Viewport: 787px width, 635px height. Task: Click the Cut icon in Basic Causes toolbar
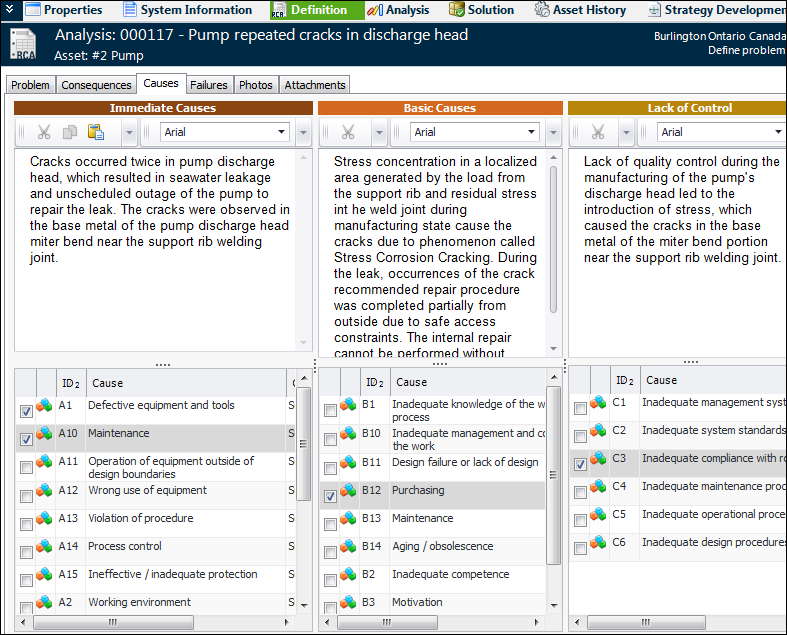[x=347, y=132]
